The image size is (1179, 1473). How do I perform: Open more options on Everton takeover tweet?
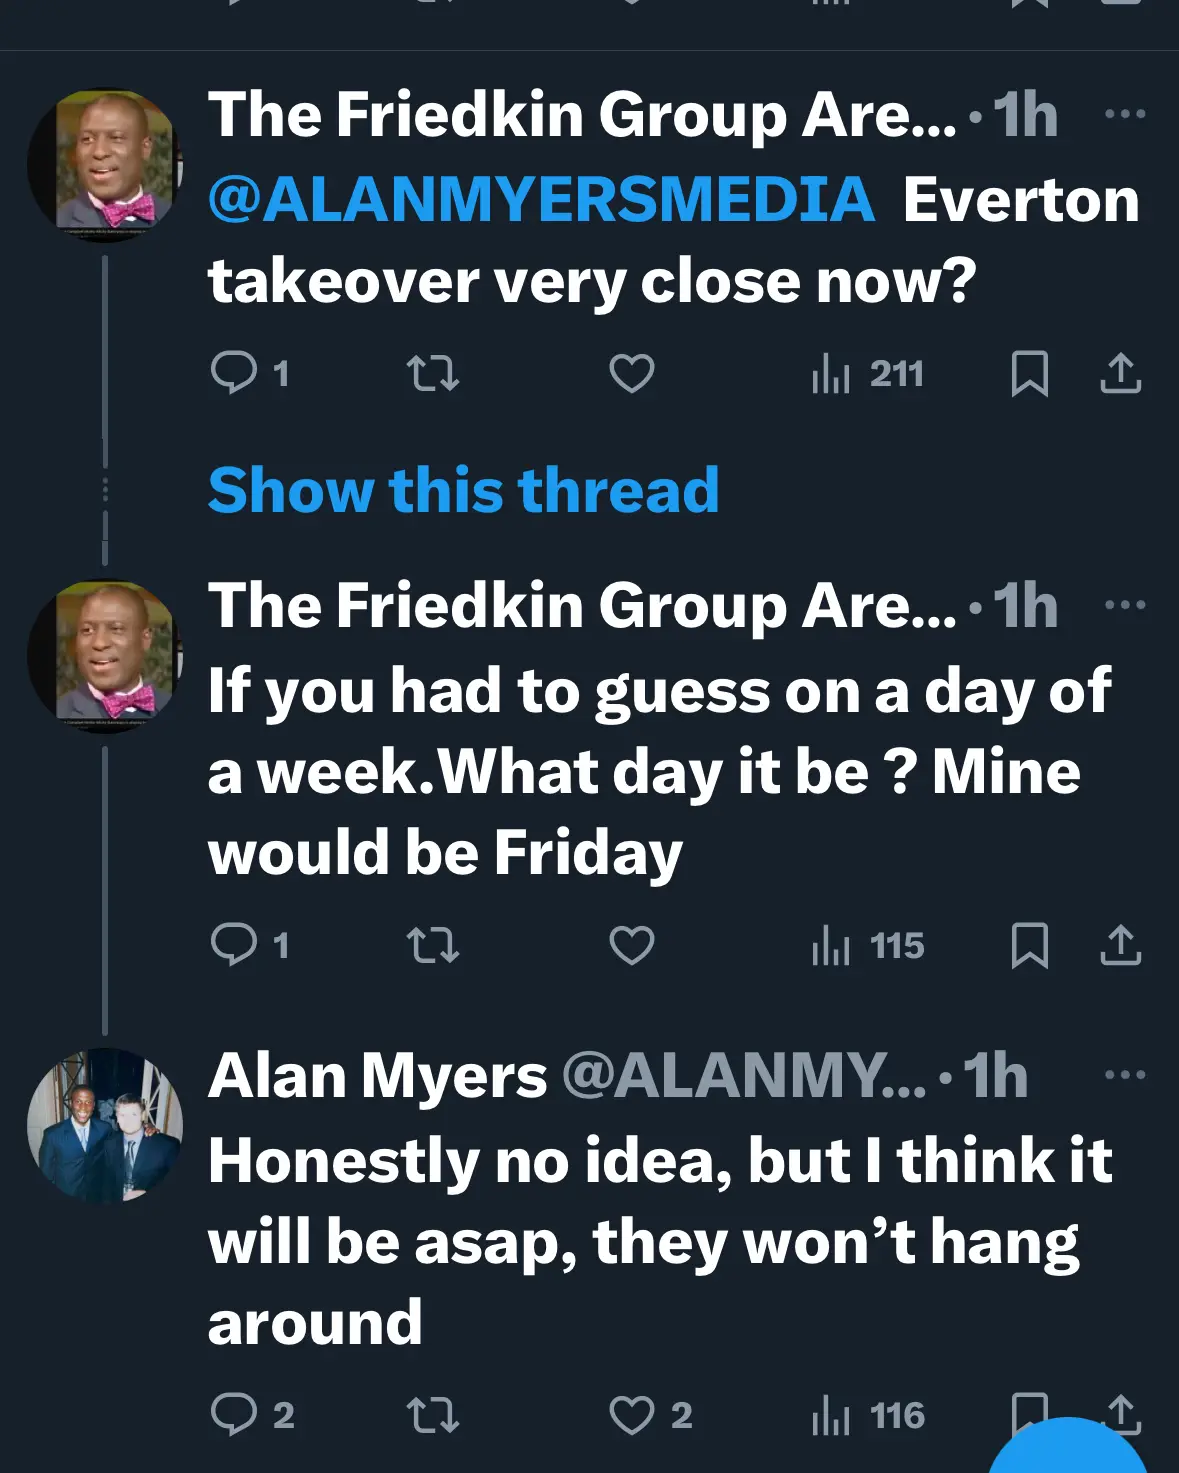(x=1124, y=114)
